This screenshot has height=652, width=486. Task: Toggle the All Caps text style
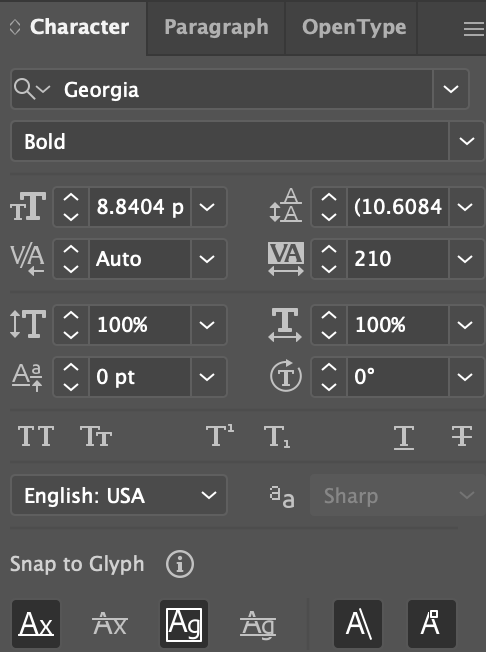[36, 436]
